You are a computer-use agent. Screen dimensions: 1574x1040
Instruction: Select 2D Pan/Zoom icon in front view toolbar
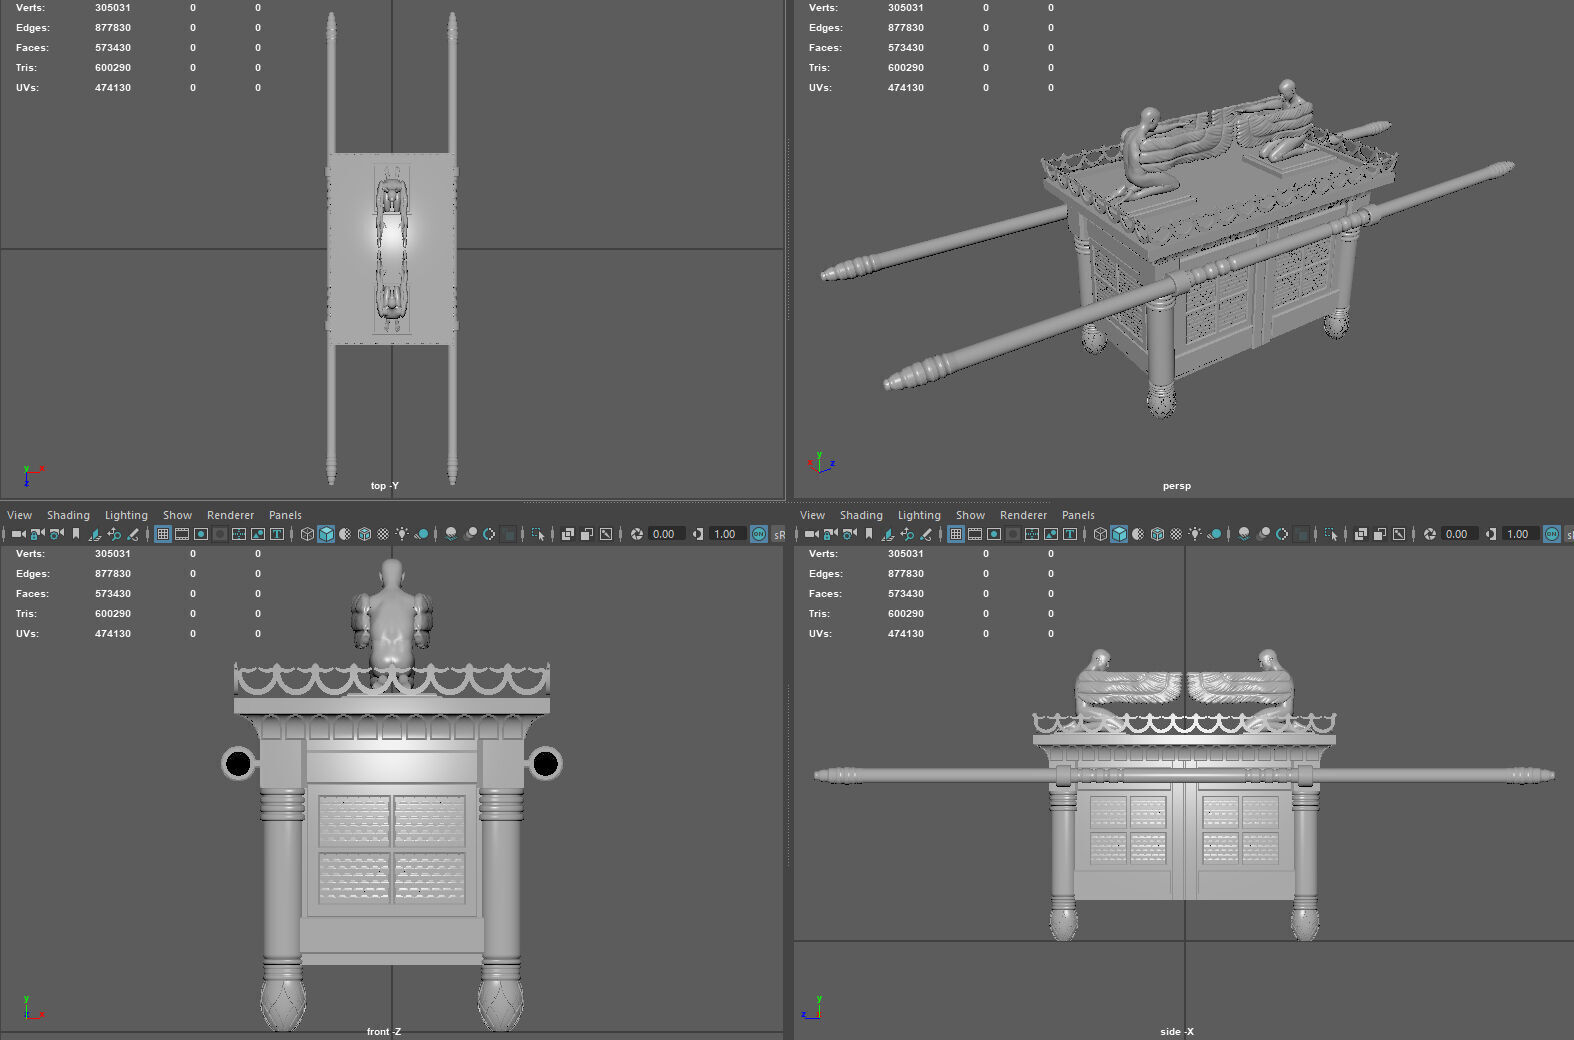pos(114,534)
